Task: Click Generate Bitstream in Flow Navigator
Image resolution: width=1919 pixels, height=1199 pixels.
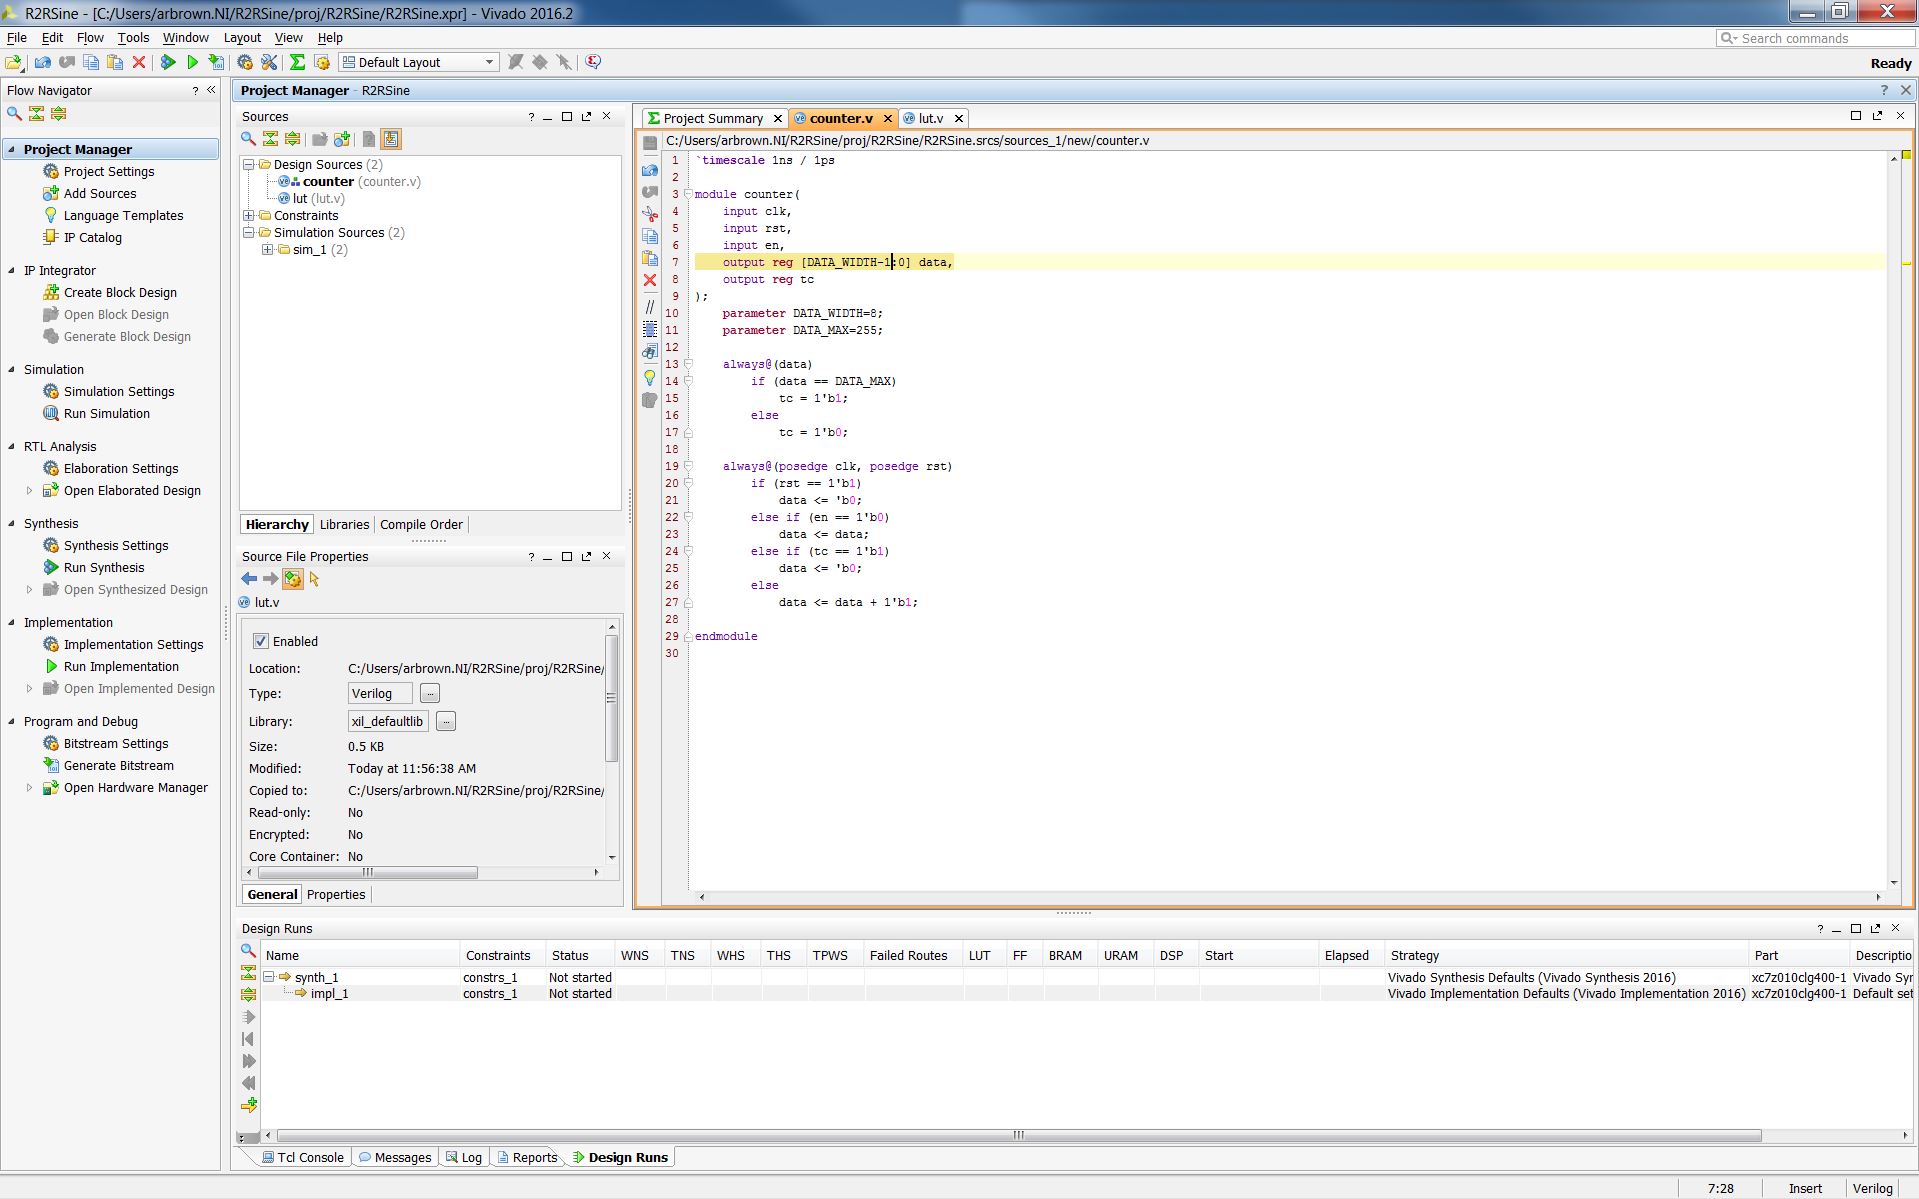Action: 119,766
